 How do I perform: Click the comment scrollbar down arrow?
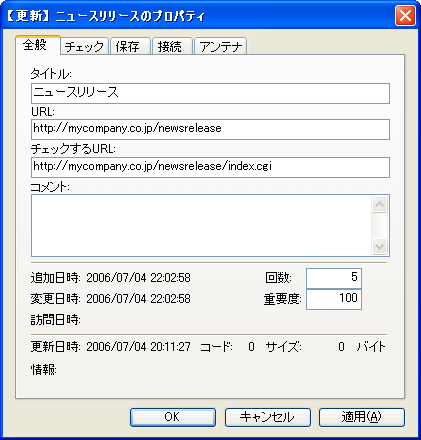(379, 247)
